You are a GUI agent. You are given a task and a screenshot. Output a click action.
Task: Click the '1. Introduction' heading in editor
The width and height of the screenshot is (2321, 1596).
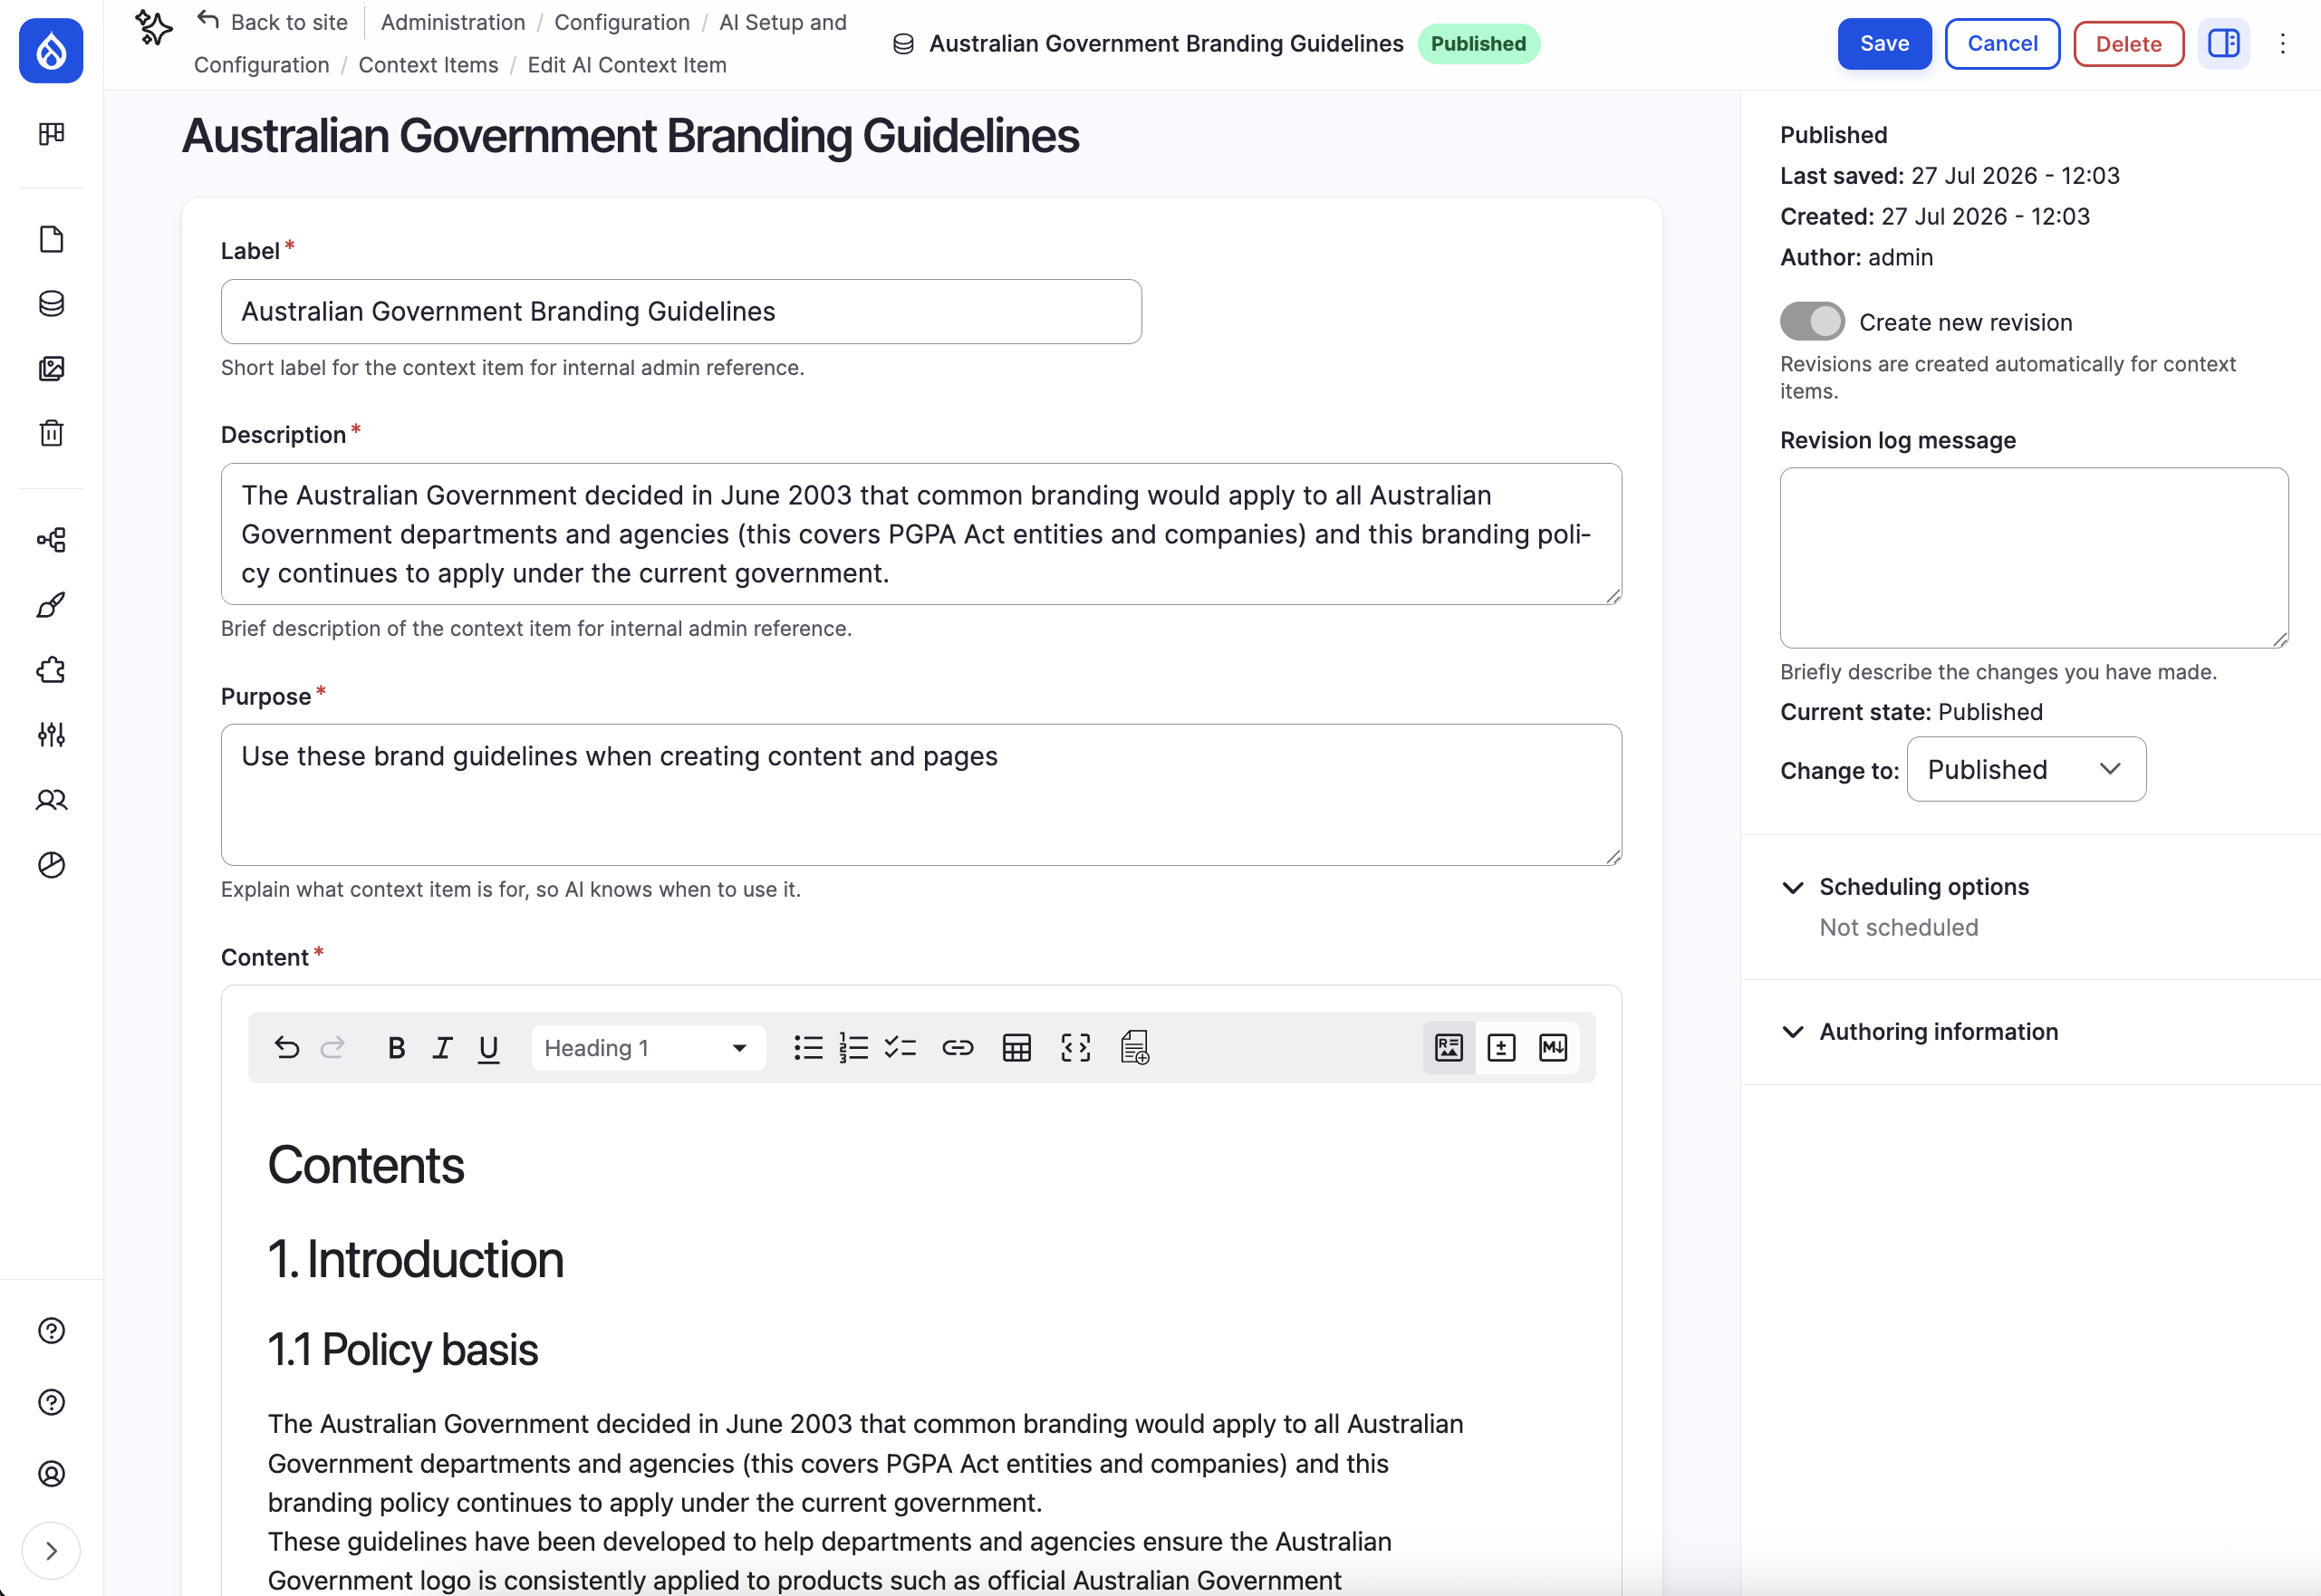415,1258
